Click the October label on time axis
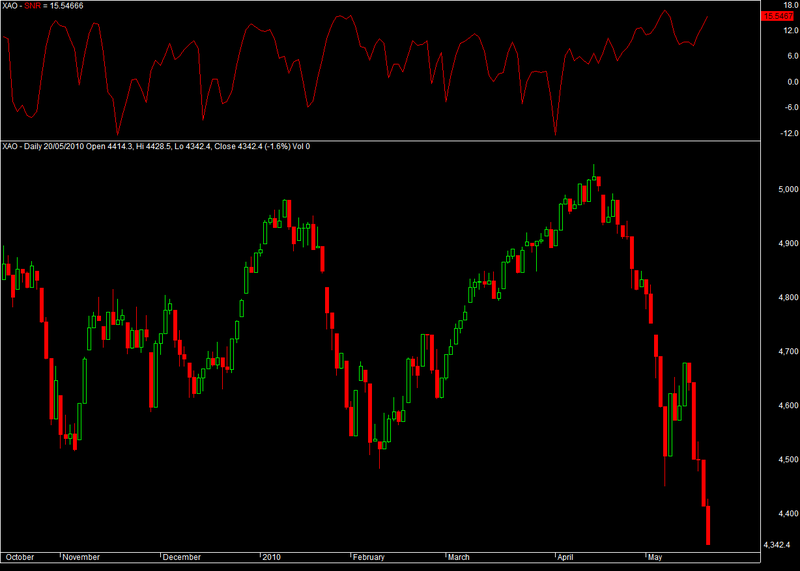This screenshot has width=800, height=571. tap(20, 557)
